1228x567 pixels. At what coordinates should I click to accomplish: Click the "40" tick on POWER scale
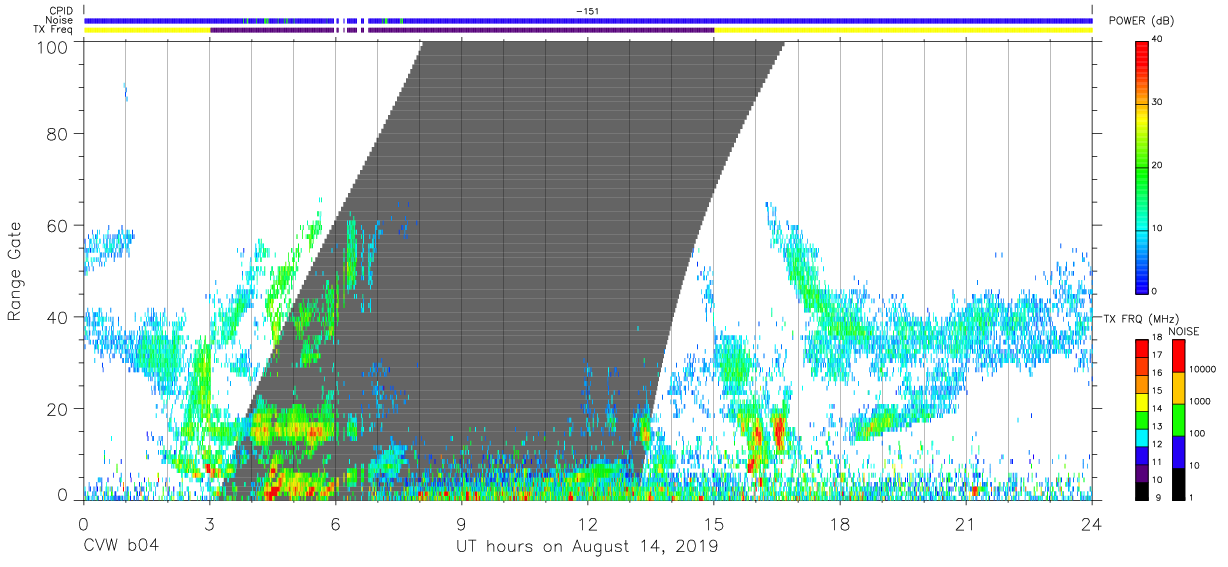click(x=1157, y=38)
